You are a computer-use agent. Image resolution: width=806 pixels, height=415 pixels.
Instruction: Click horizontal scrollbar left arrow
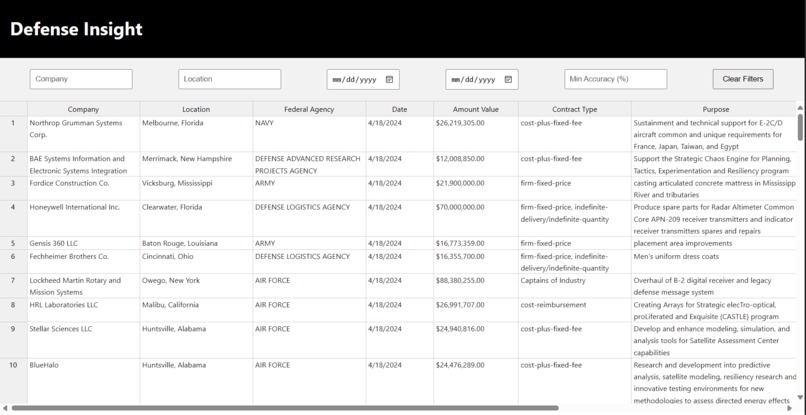pos(5,408)
